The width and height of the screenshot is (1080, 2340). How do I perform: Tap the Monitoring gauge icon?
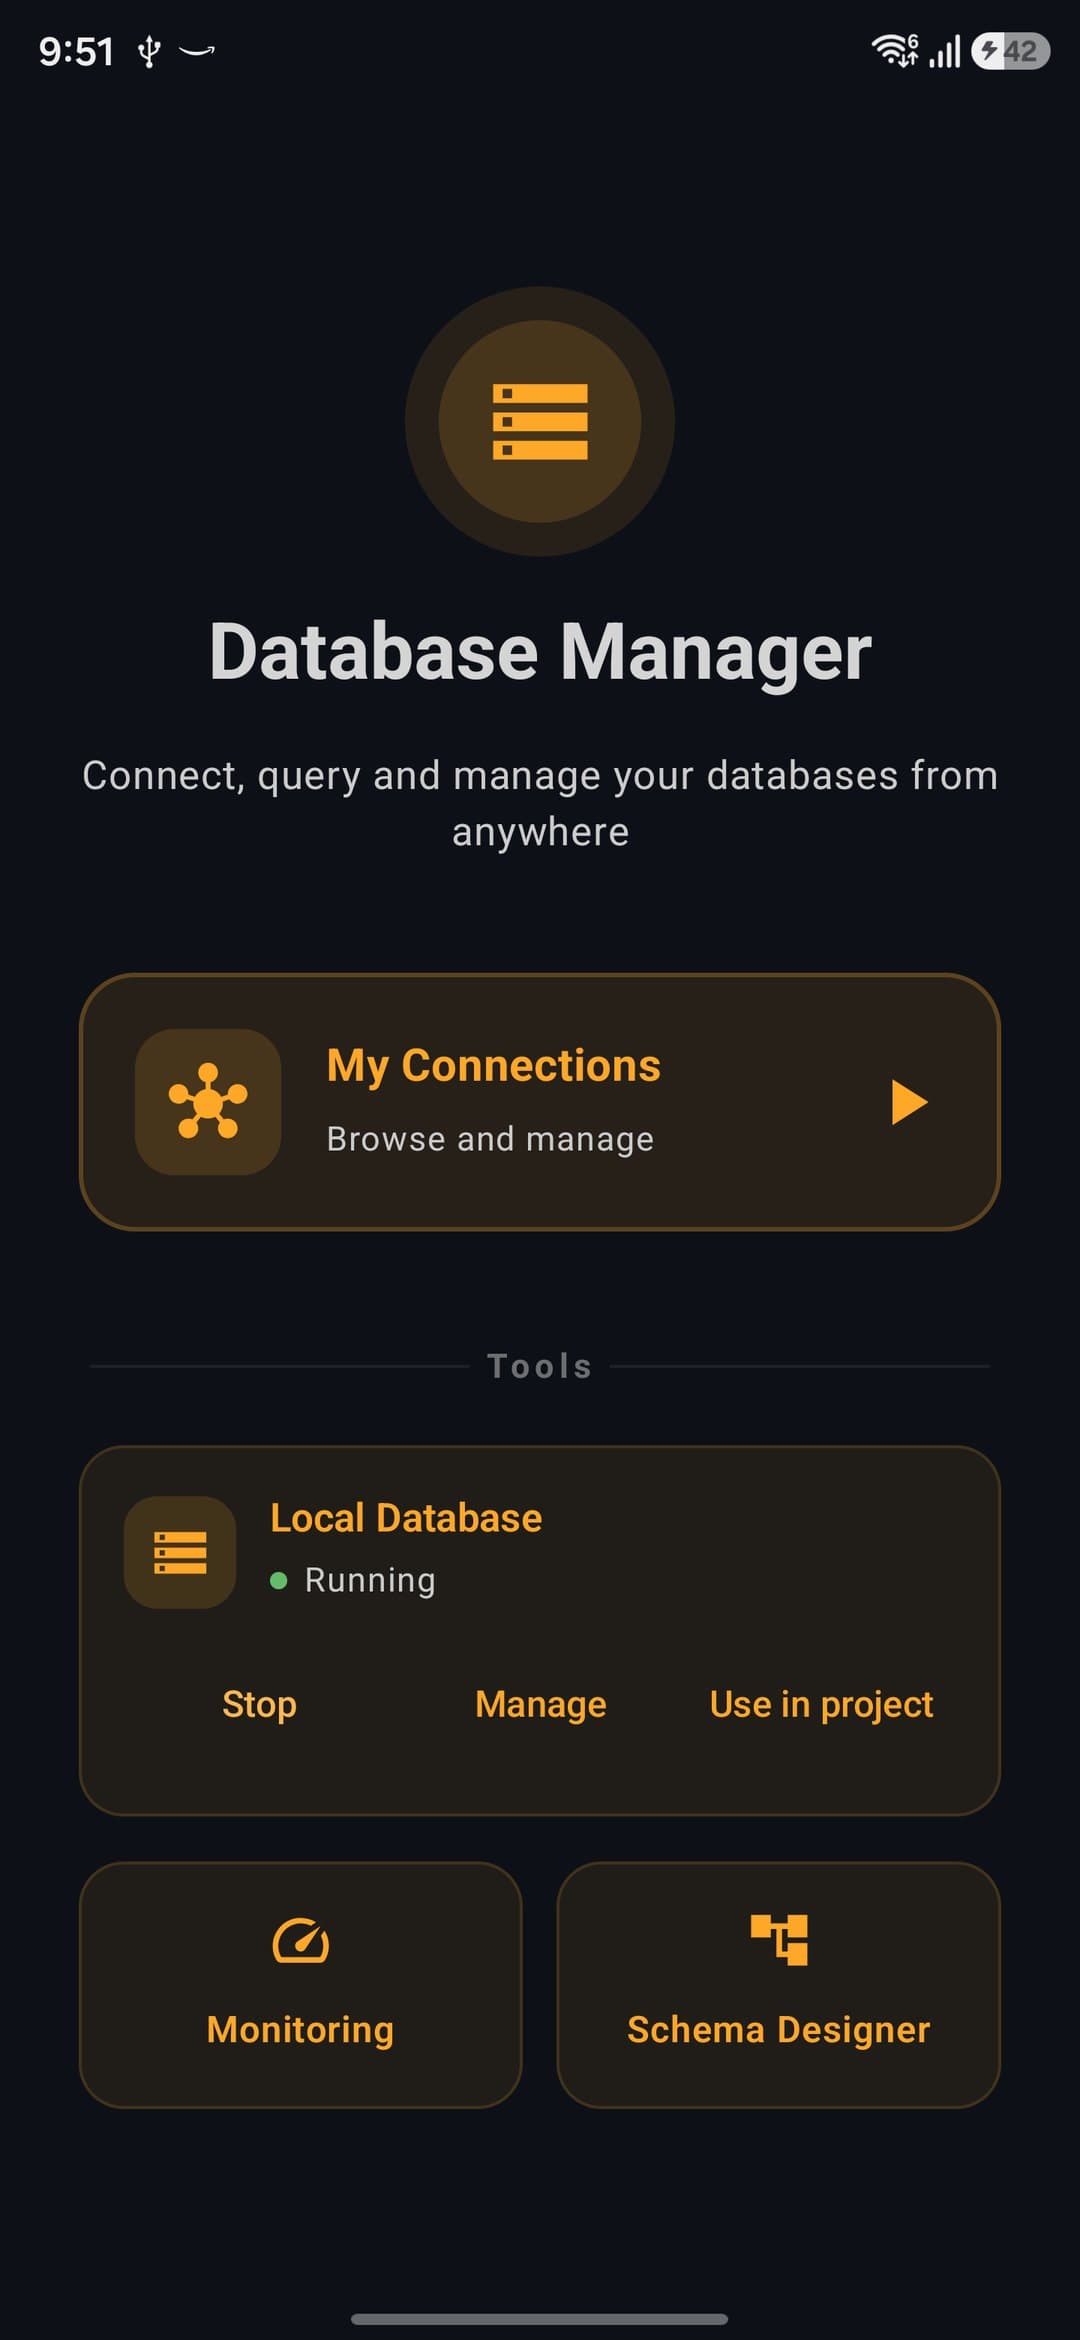click(301, 1940)
